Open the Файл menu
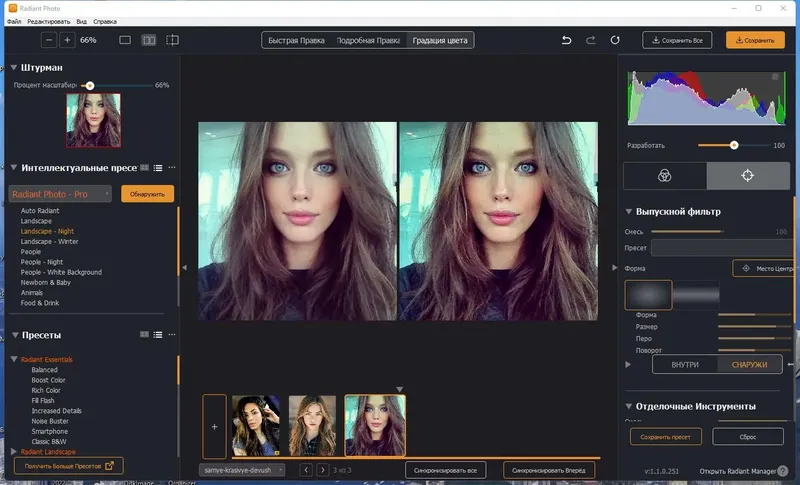 pos(13,20)
